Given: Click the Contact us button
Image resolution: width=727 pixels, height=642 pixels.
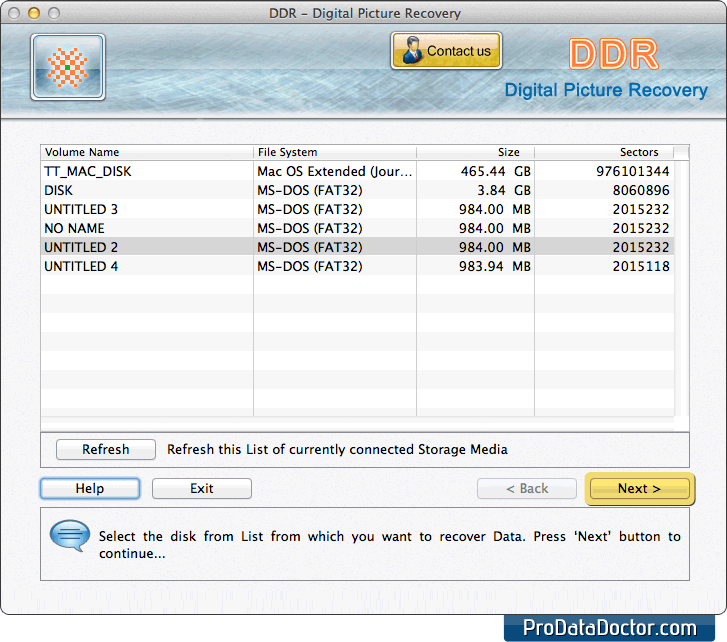Looking at the screenshot, I should 446,51.
